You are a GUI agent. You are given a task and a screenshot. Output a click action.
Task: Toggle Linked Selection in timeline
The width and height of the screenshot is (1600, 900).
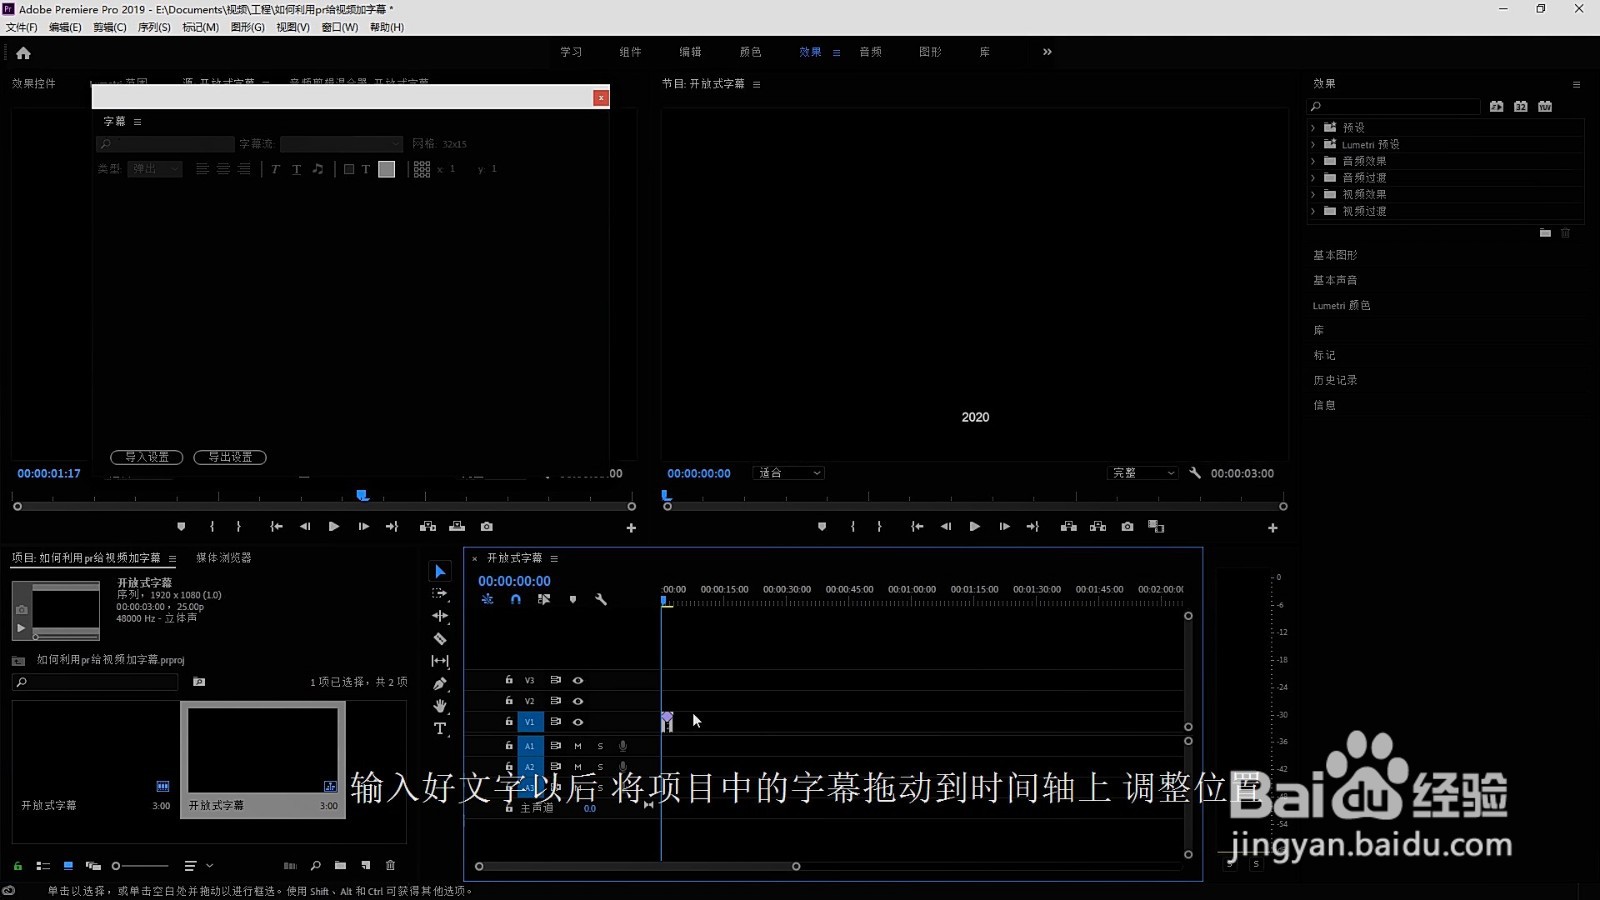[544, 600]
